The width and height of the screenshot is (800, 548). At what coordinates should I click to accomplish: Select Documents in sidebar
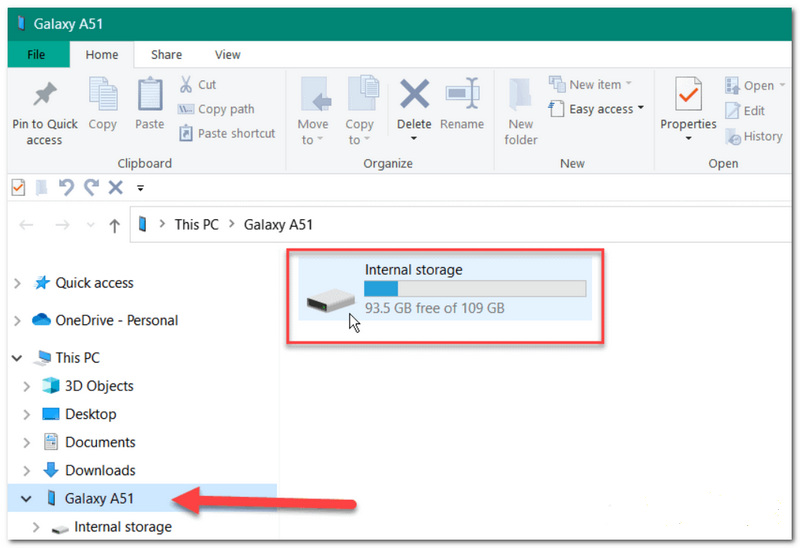pyautogui.click(x=100, y=442)
